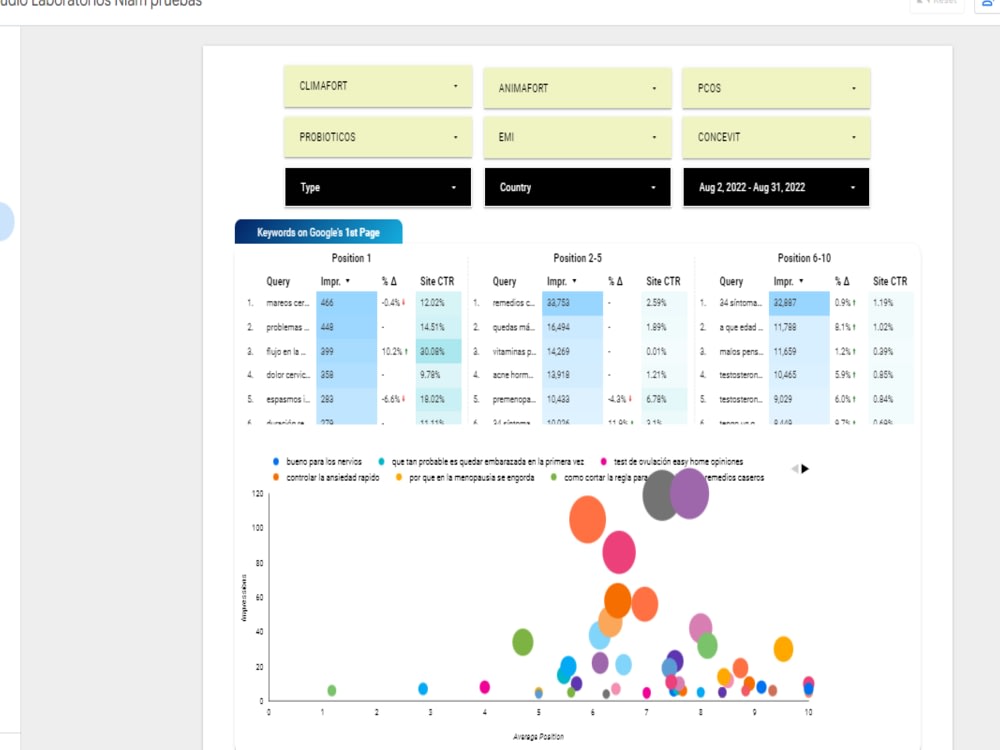Click the 30.08% Site CTR cell
This screenshot has height=750, width=1000.
coord(438,351)
